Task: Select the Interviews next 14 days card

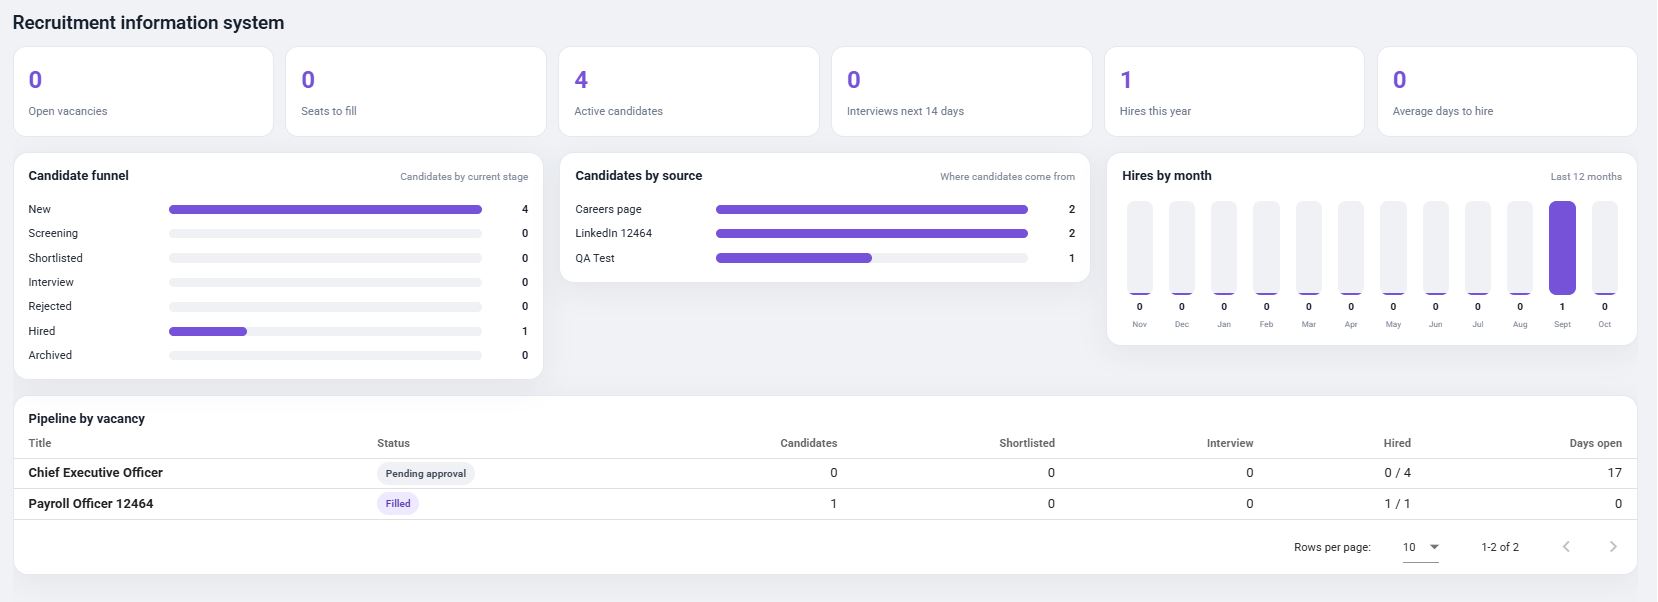Action: click(x=962, y=92)
